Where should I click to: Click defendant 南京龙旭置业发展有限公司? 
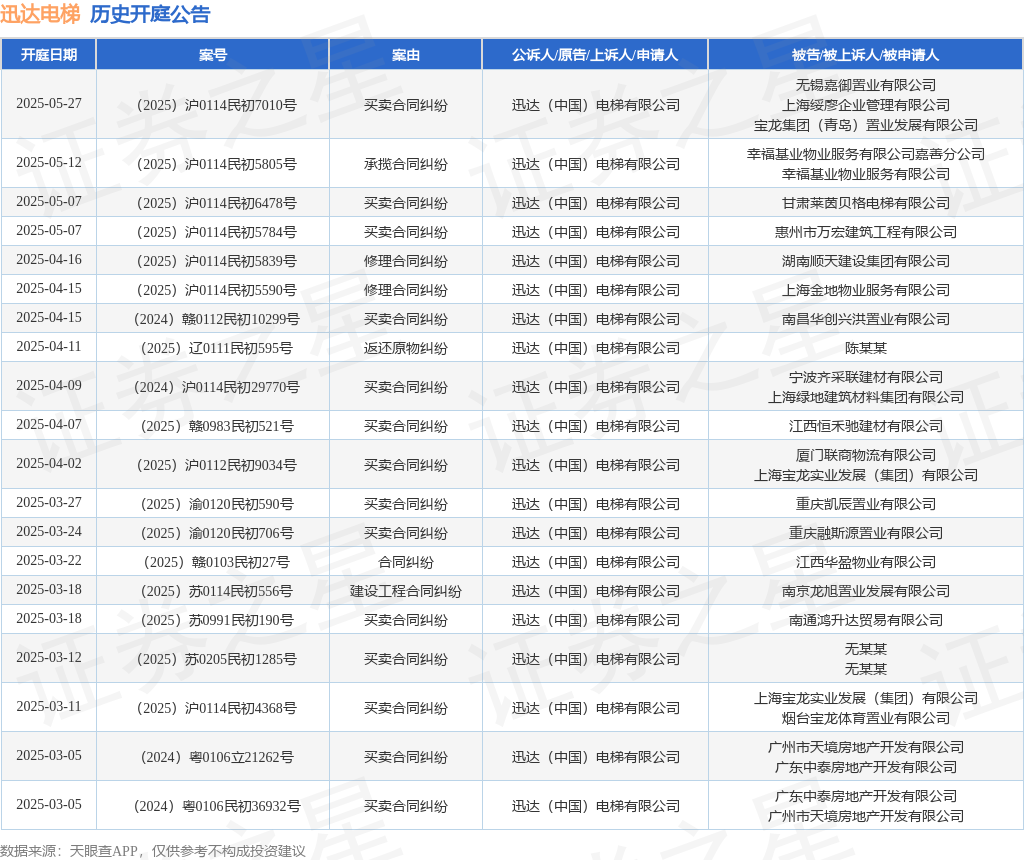[865, 592]
